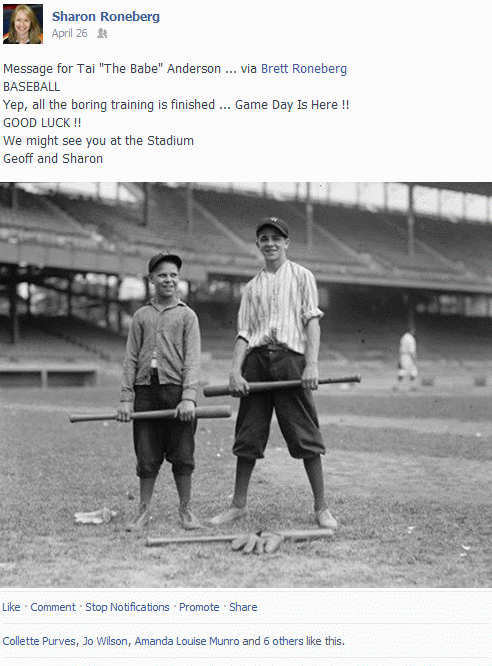Click the Promote link
The height and width of the screenshot is (666, 492).
(199, 607)
